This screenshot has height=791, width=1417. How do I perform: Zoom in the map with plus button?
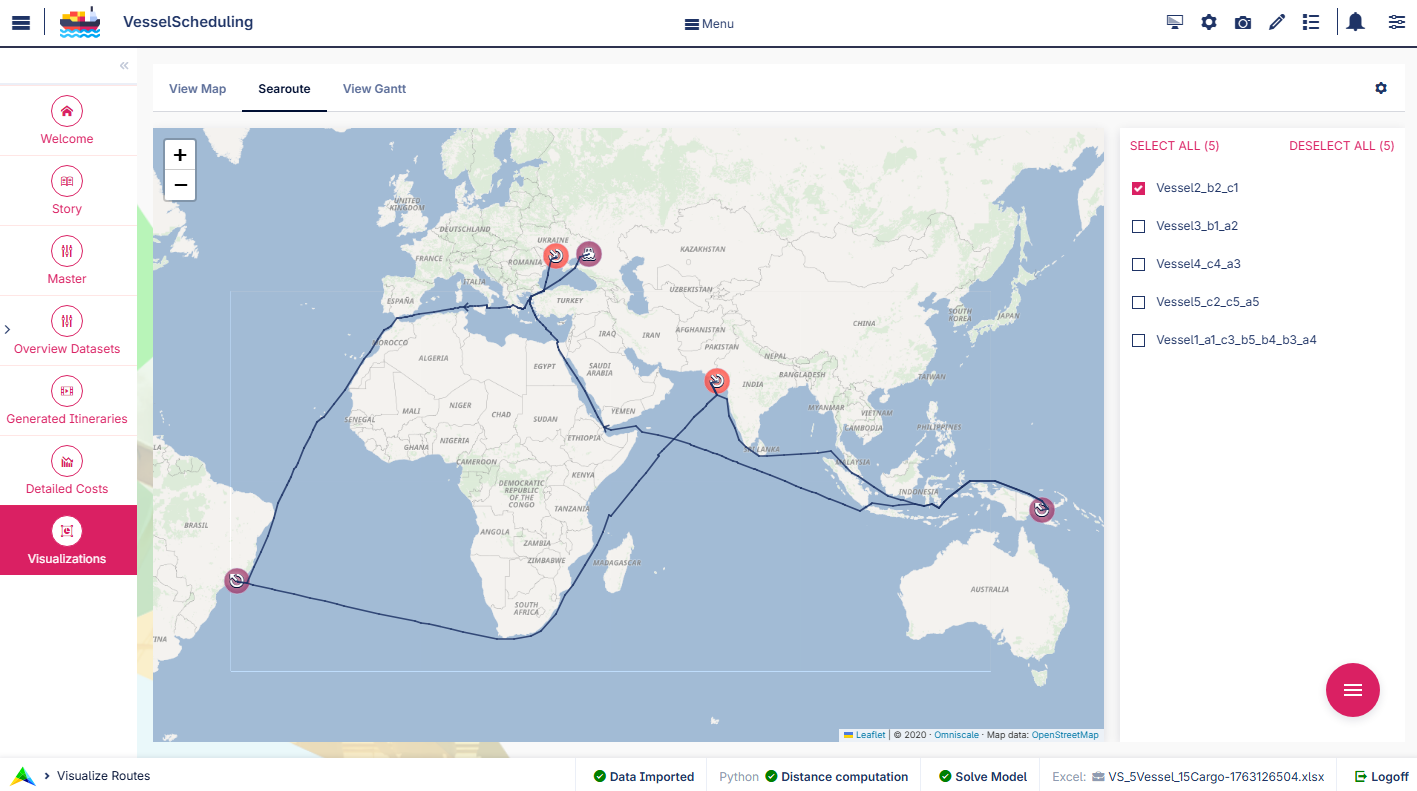coord(180,155)
